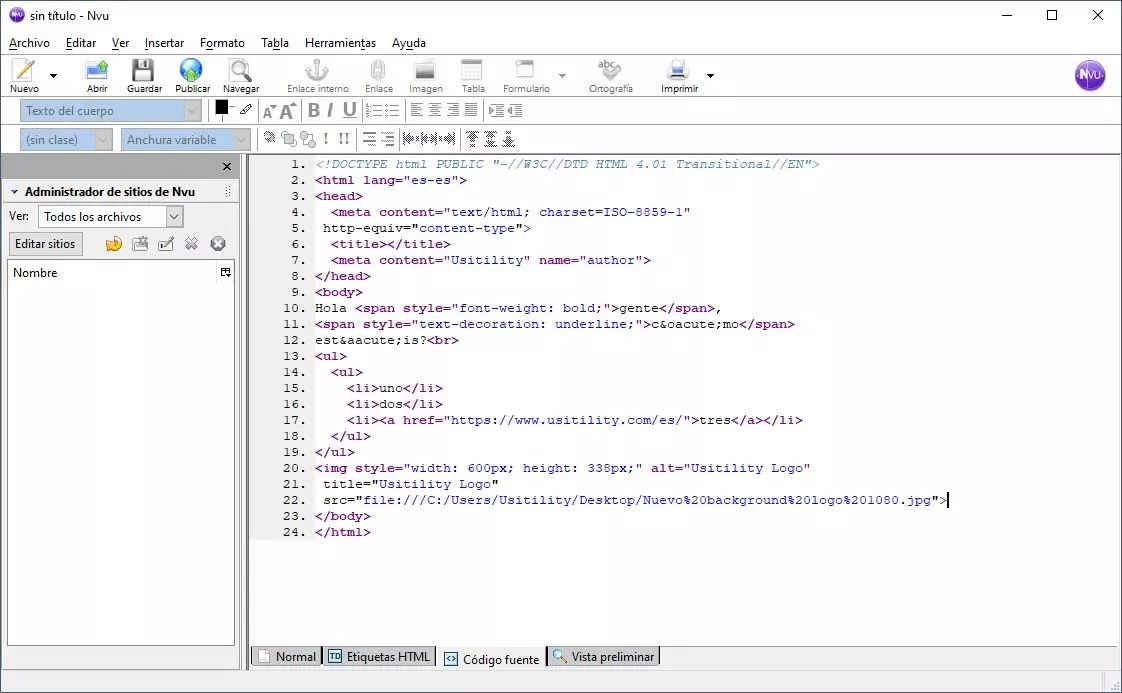Open the Herramientas menu
This screenshot has height=693, width=1122.
(x=340, y=43)
